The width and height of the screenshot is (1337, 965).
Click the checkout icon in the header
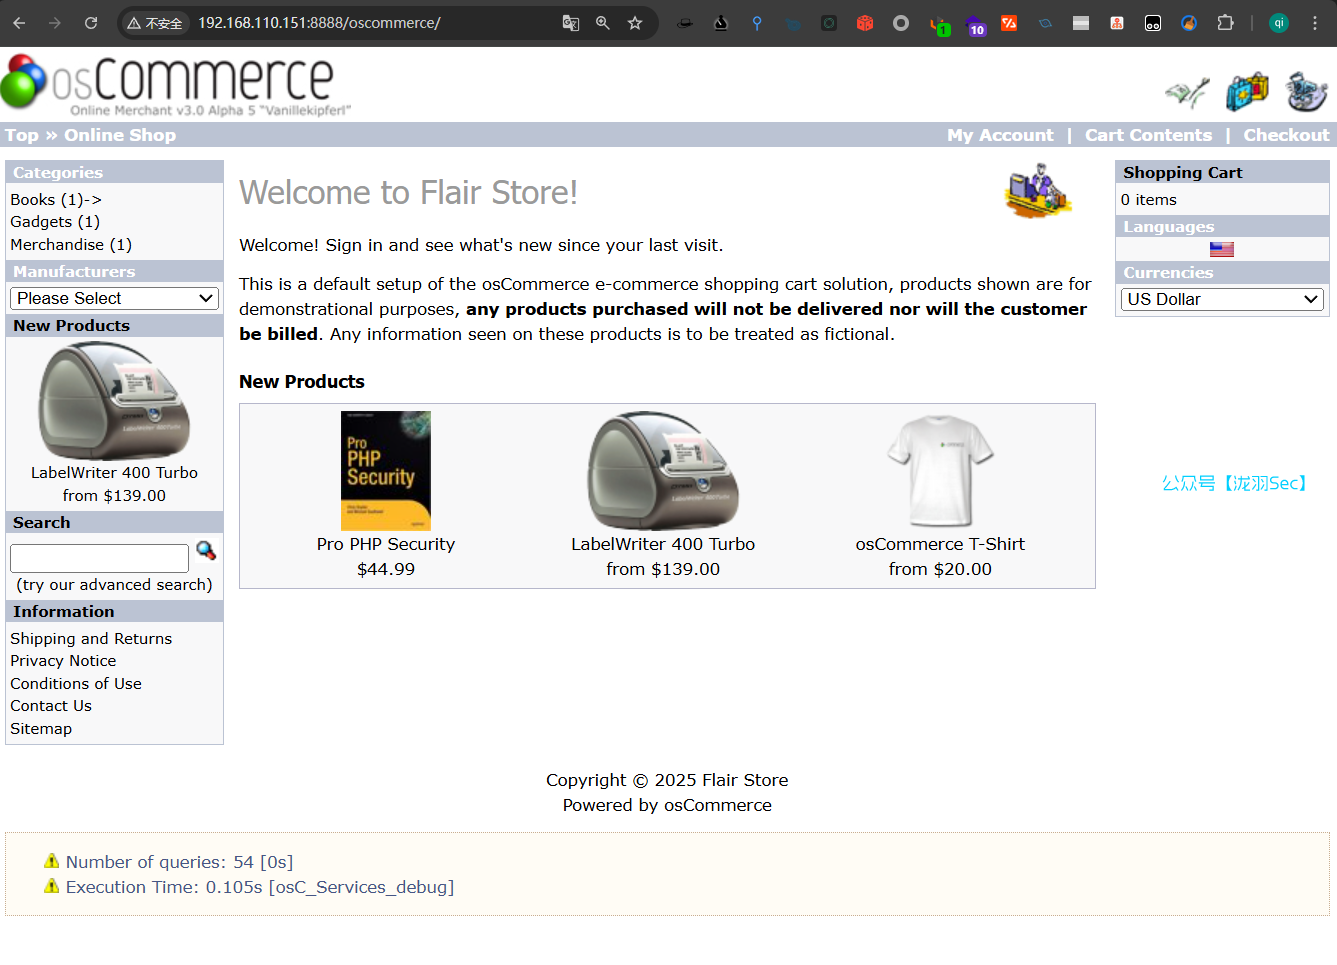click(x=1306, y=93)
